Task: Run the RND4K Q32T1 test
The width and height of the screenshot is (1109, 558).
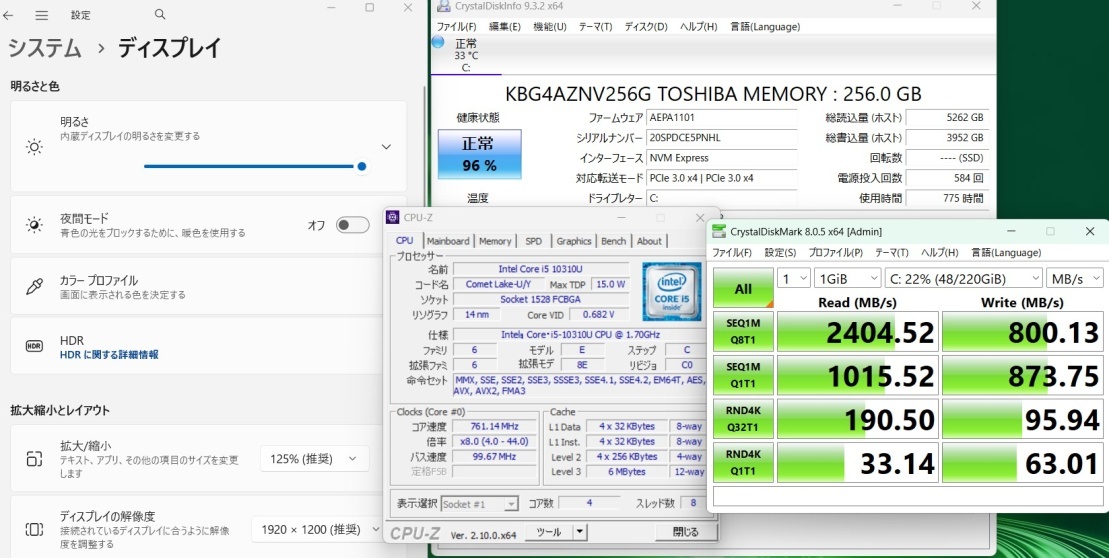Action: point(743,419)
